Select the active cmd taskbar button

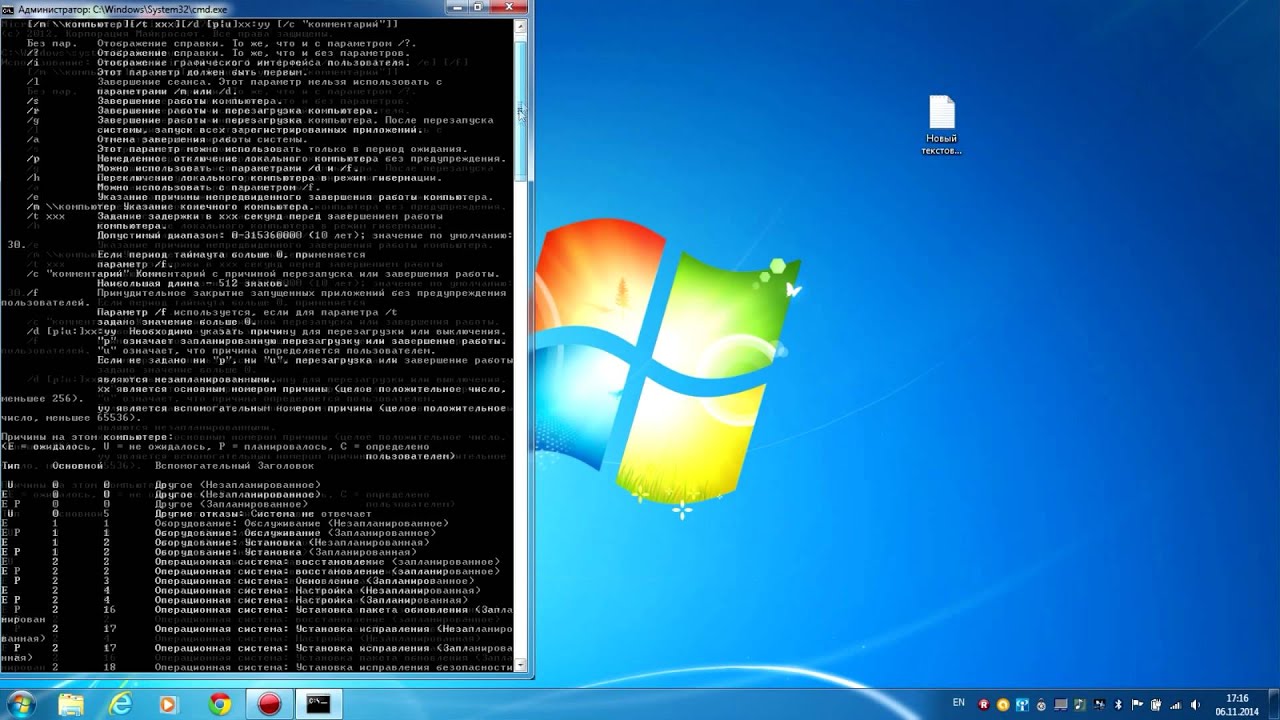pos(319,704)
